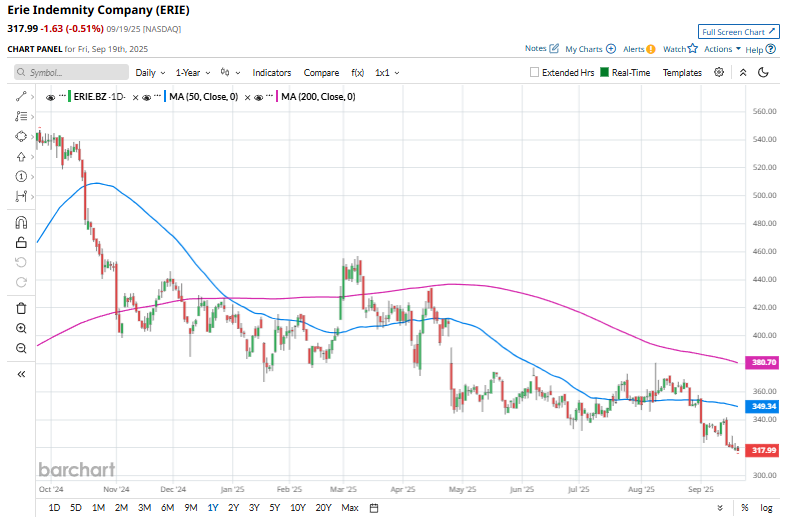The height and width of the screenshot is (526, 786).
Task: Switch to dark mode moon icon
Action: 764,72
